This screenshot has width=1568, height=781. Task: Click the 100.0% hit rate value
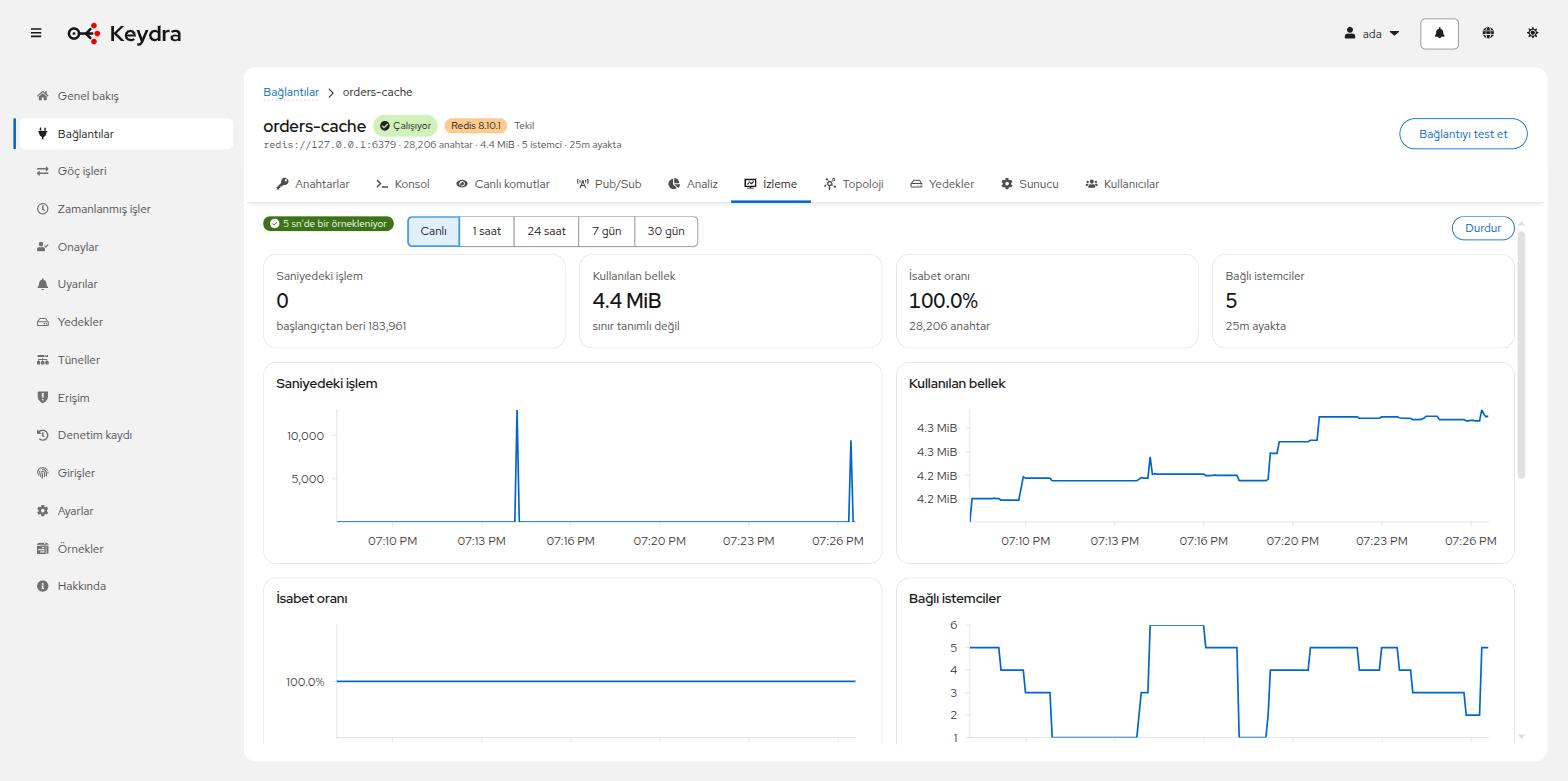[943, 301]
